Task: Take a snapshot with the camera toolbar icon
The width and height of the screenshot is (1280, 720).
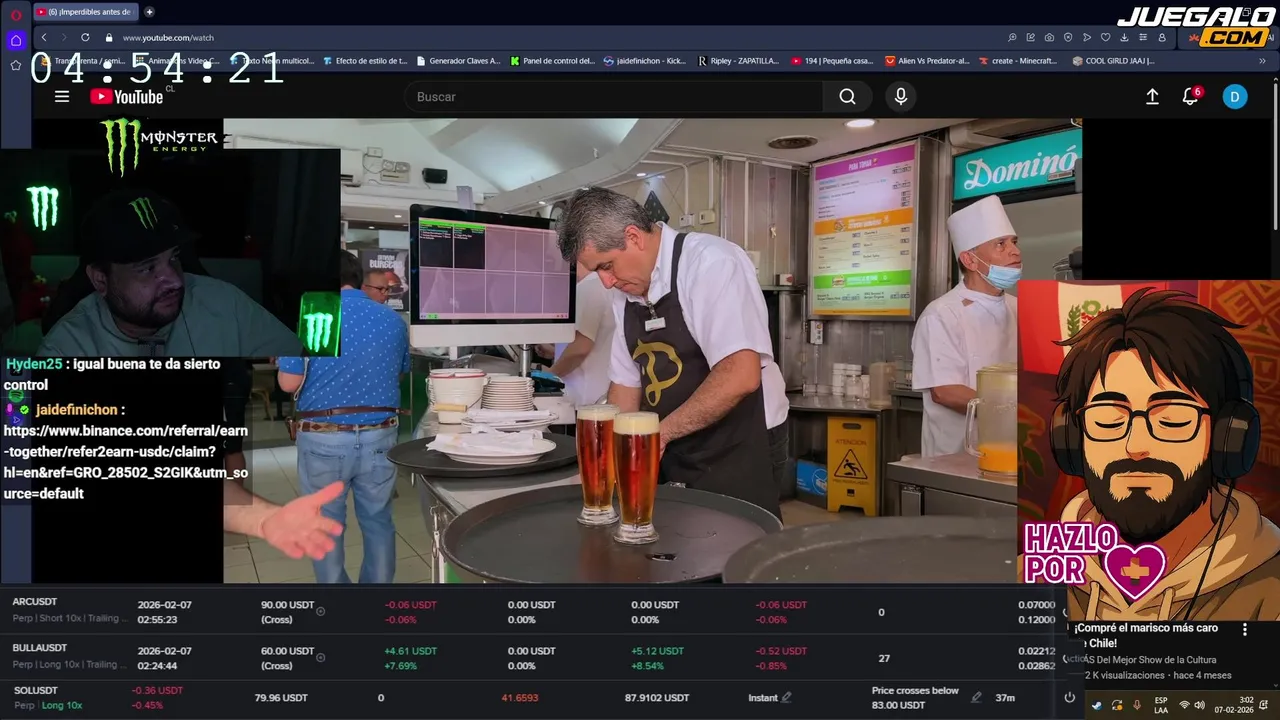Action: (x=1049, y=37)
